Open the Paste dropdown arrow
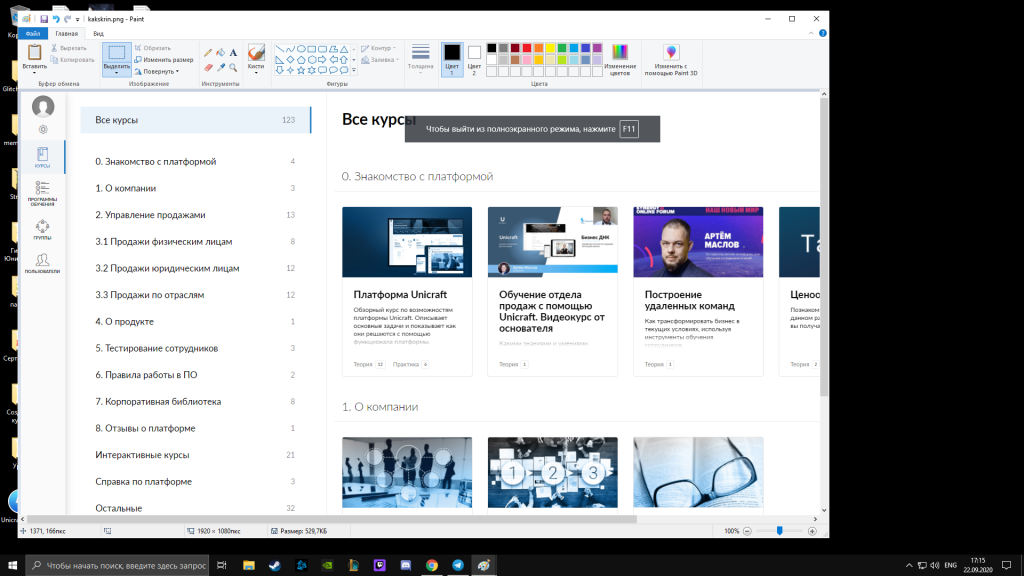Image resolution: width=1024 pixels, height=576 pixels. tap(34, 71)
